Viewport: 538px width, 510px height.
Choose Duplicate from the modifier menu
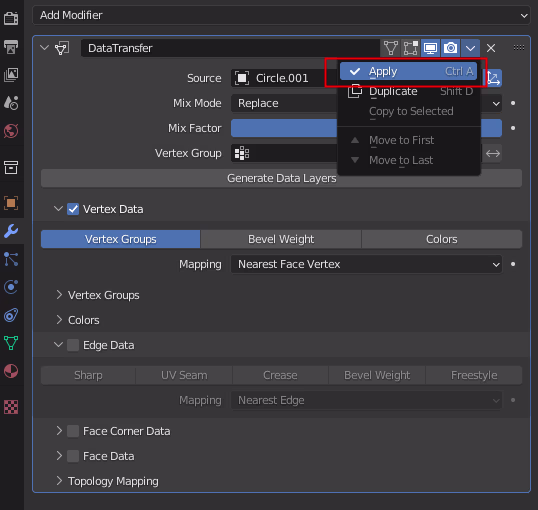pos(408,91)
